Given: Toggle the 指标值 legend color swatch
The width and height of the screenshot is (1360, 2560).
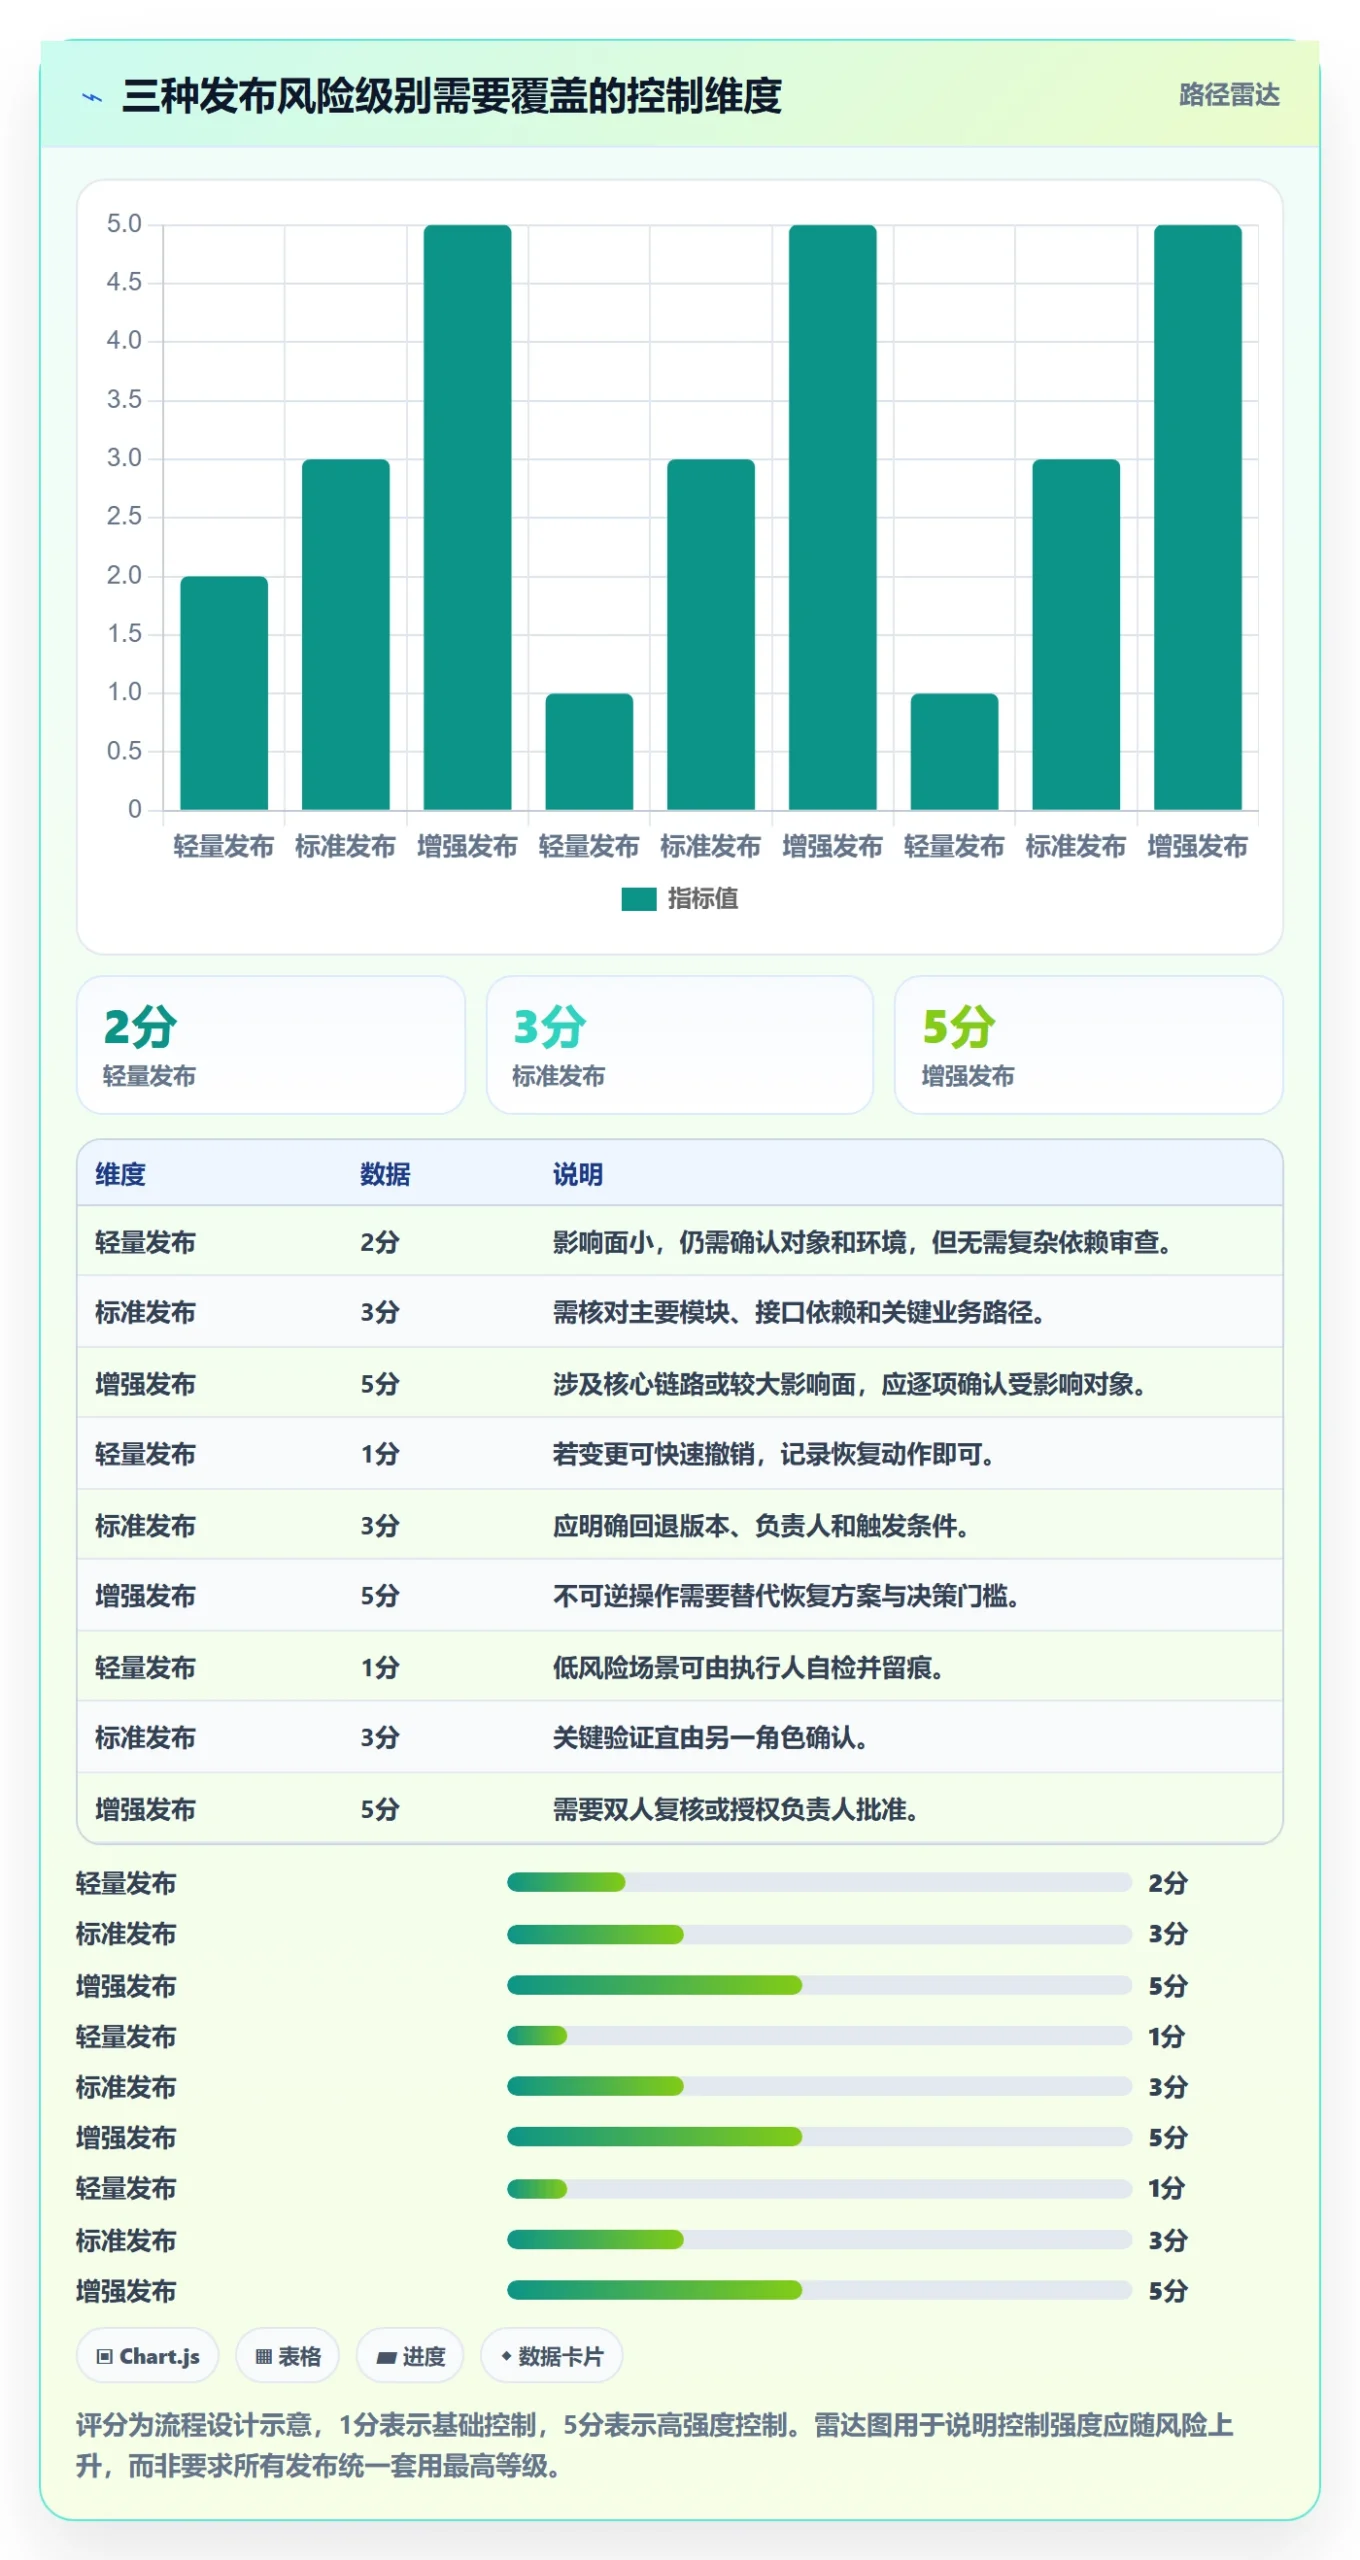Looking at the screenshot, I should click(x=638, y=898).
